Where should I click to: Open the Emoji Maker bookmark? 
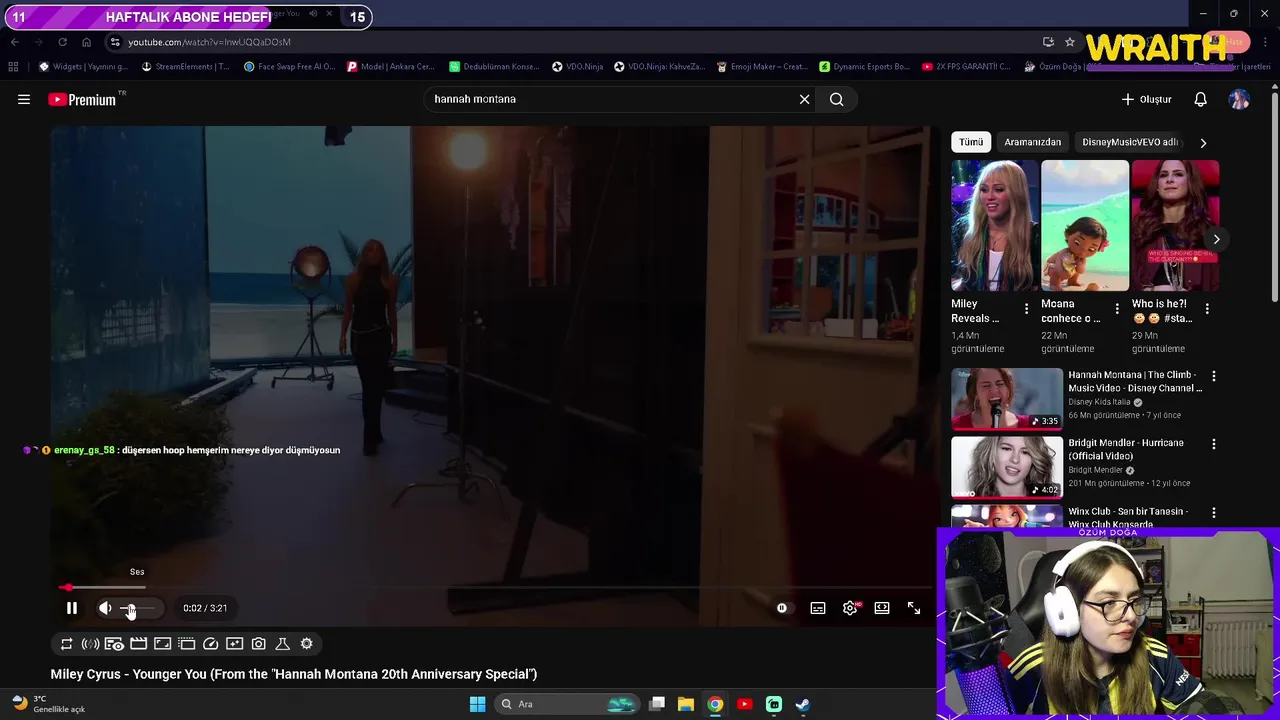pos(762,67)
